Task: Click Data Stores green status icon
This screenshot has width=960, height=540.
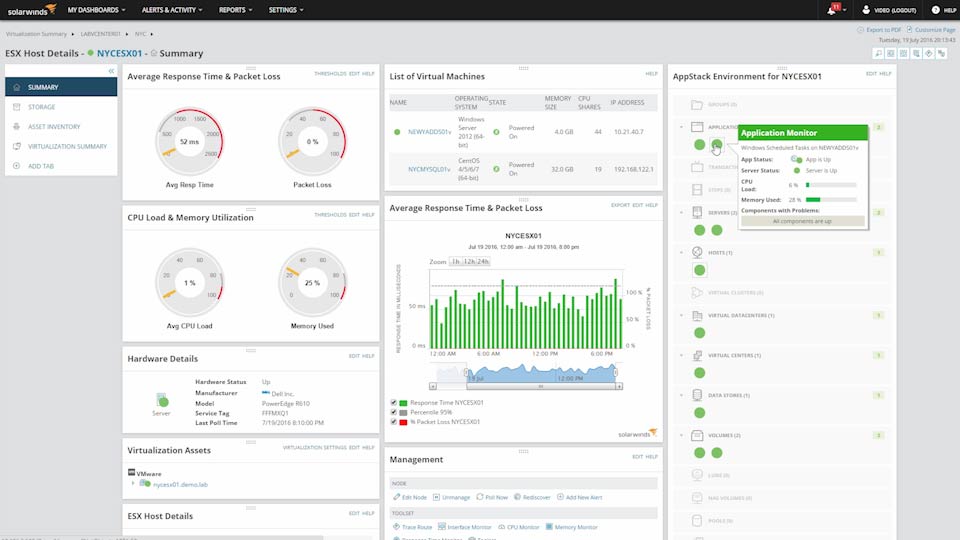Action: [699, 413]
